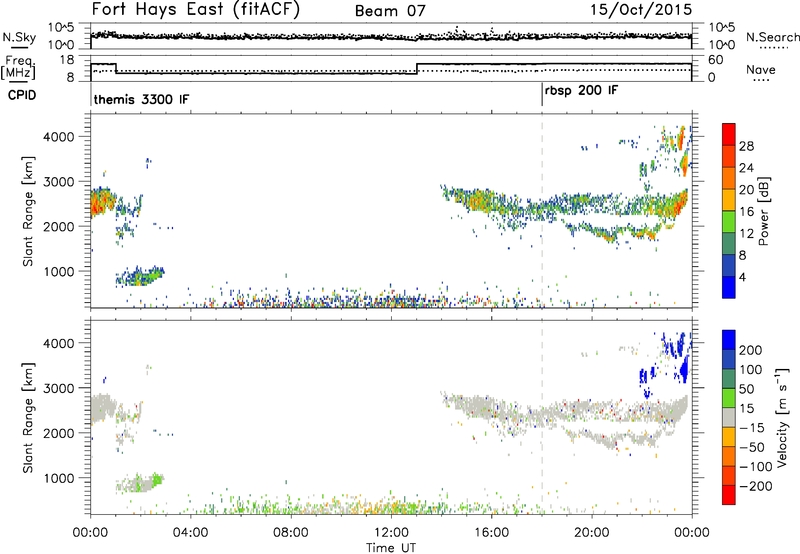Click the '28' label on the power colorbar

pos(746,146)
